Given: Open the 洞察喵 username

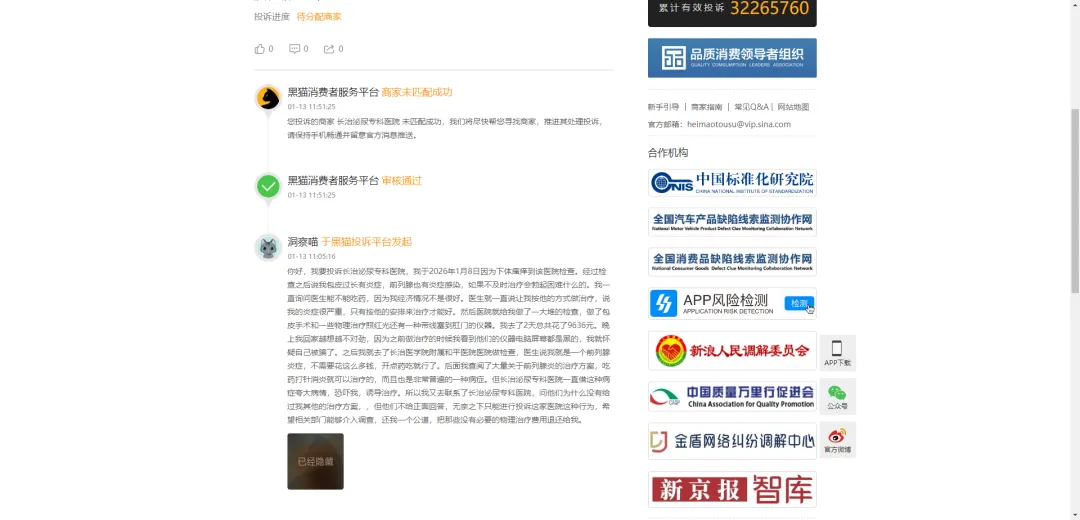Looking at the screenshot, I should 302,242.
